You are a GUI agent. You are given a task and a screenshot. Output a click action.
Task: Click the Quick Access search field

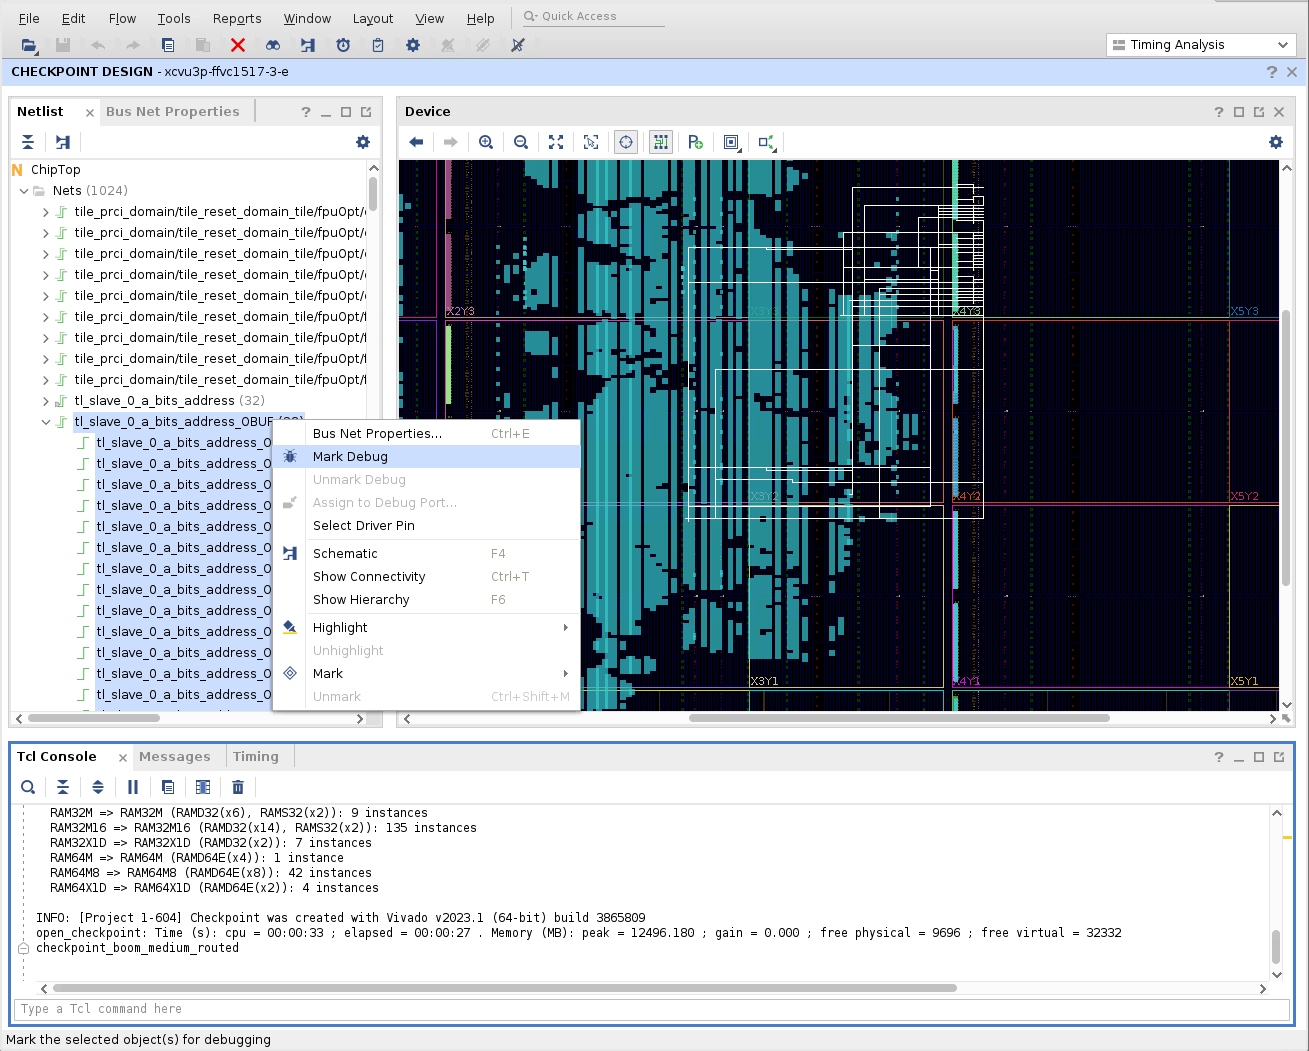click(594, 16)
